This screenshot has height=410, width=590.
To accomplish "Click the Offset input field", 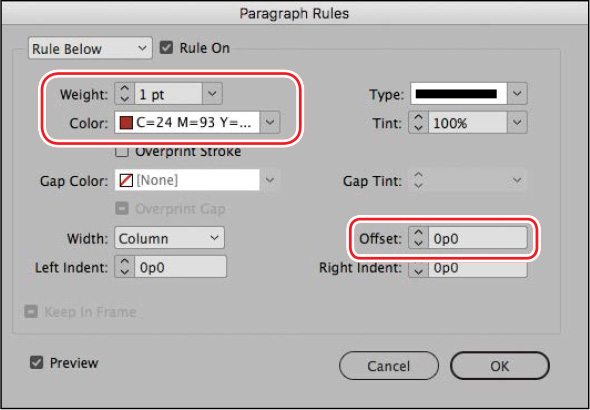I will click(x=478, y=238).
